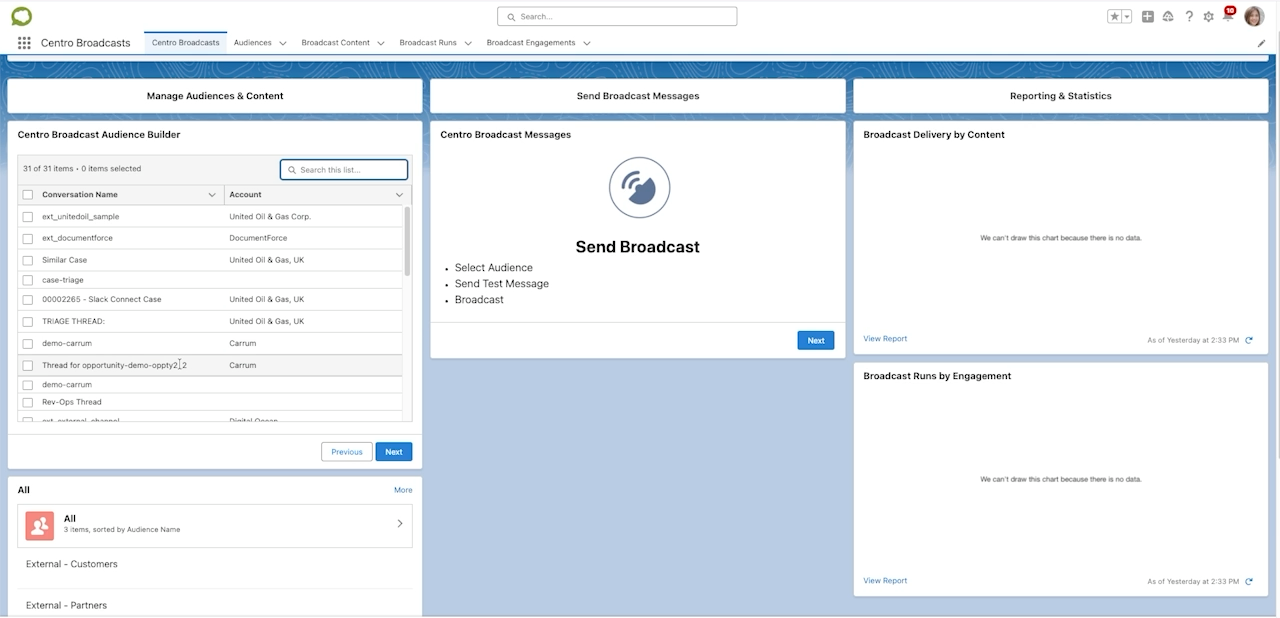Click the magnifier in global search

[x=511, y=17]
